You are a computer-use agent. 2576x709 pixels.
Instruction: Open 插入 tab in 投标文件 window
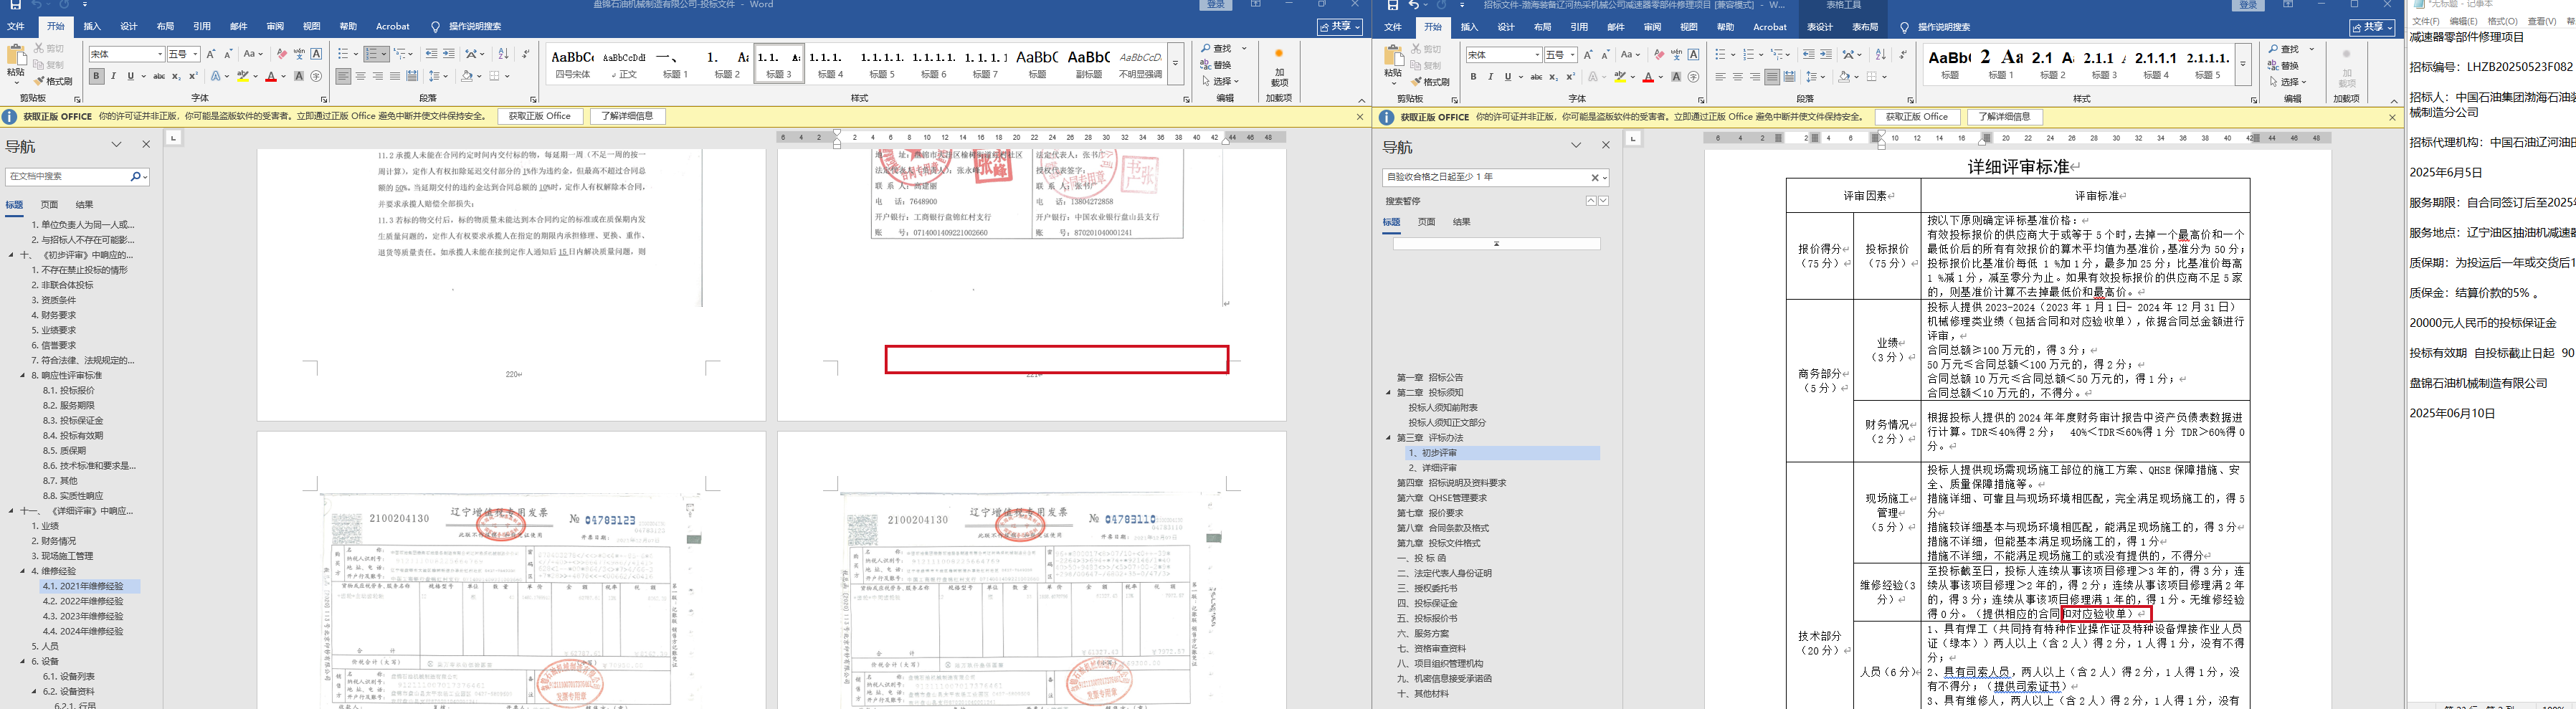(92, 27)
